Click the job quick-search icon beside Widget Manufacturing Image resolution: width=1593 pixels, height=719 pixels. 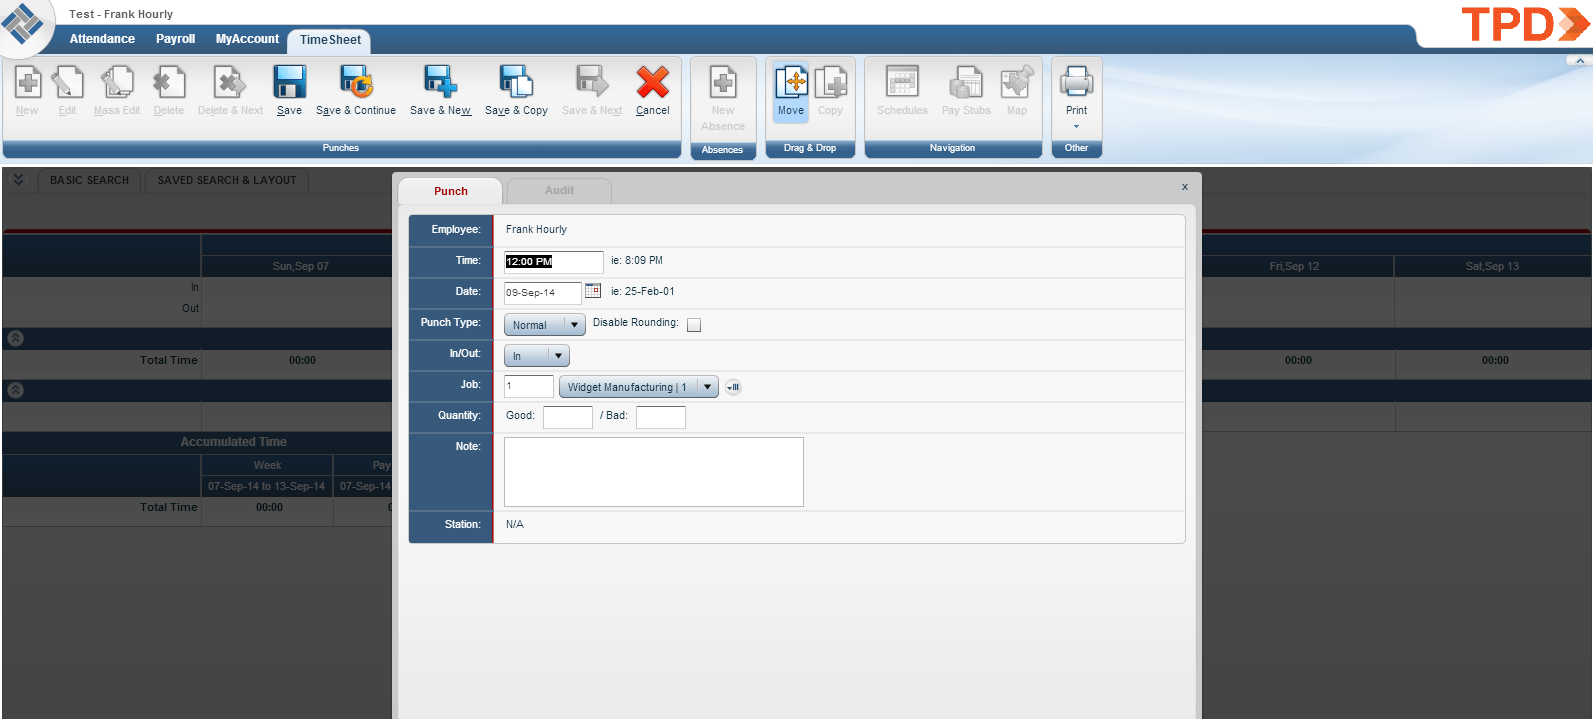(733, 387)
